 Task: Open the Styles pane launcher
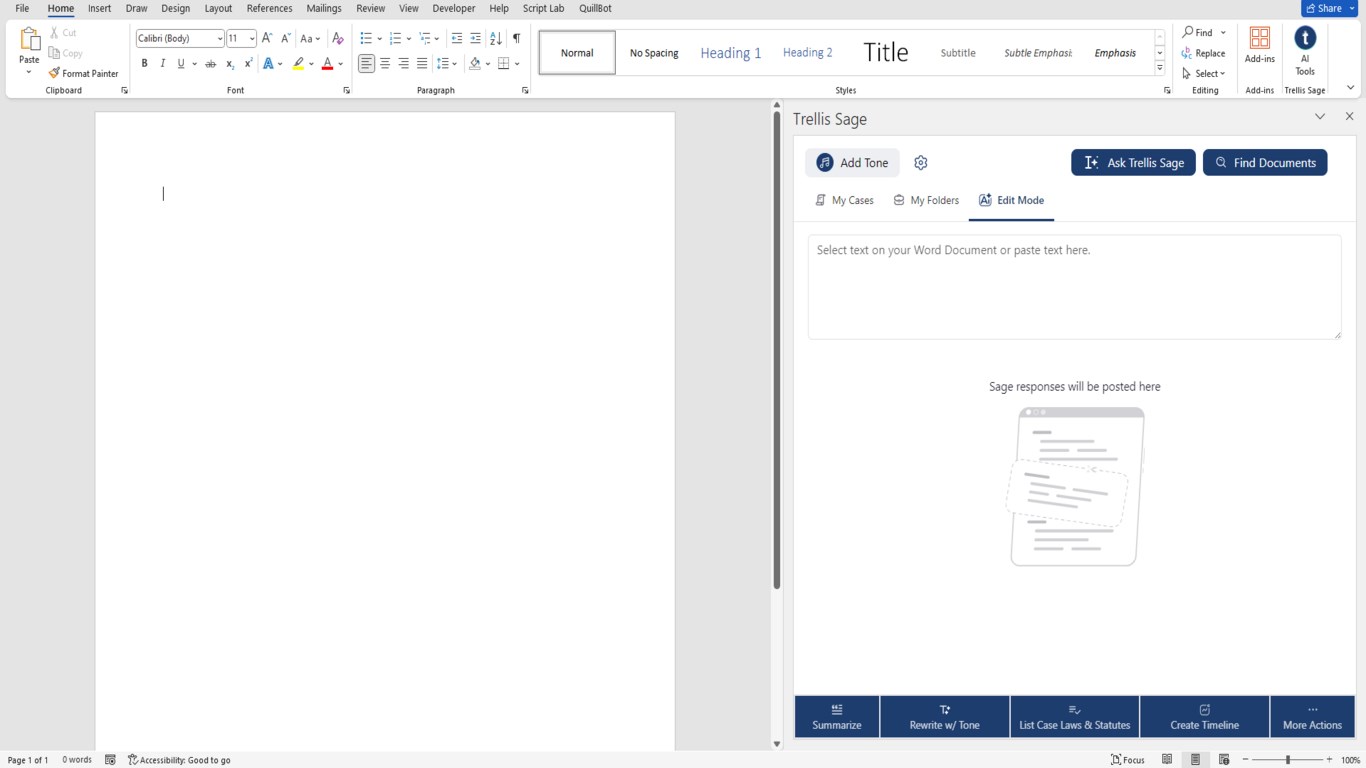(x=1167, y=91)
